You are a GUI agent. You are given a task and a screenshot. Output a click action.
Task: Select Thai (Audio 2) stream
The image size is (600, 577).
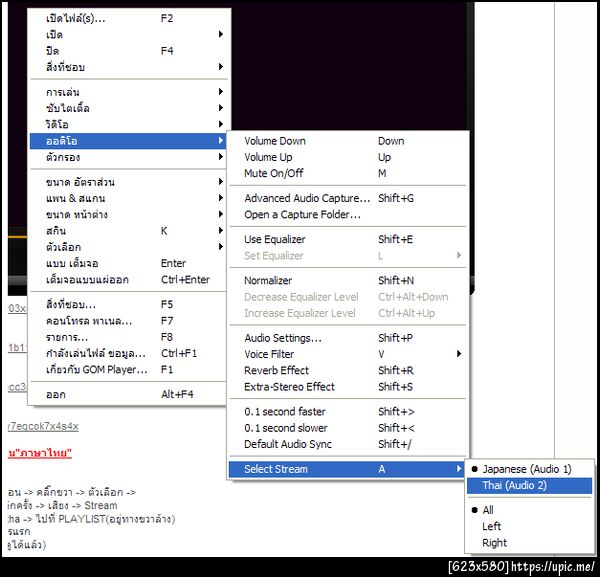(x=530, y=486)
